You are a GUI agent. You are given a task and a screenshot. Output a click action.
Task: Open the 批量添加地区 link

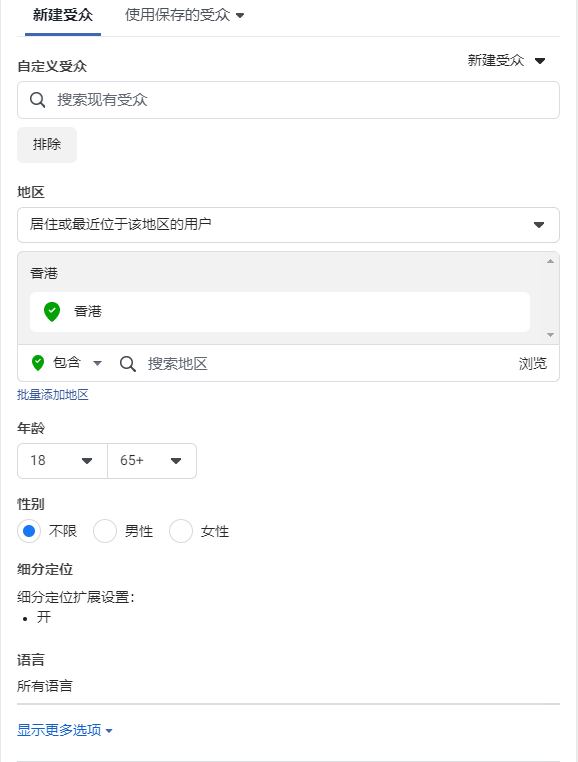(53, 395)
